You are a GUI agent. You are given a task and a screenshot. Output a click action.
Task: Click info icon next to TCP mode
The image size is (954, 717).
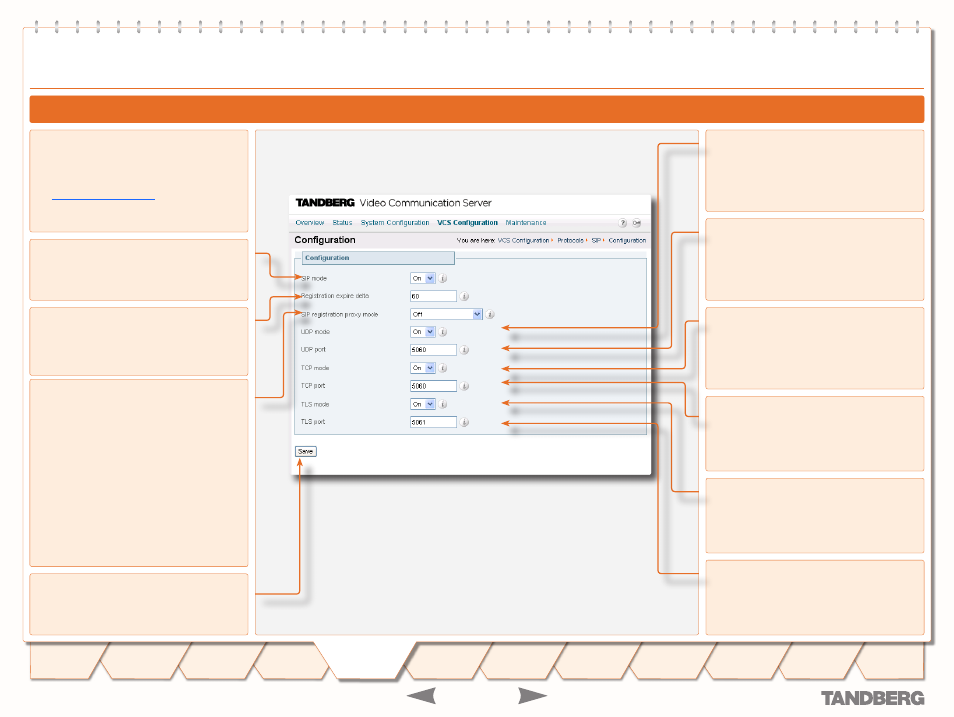tap(444, 368)
